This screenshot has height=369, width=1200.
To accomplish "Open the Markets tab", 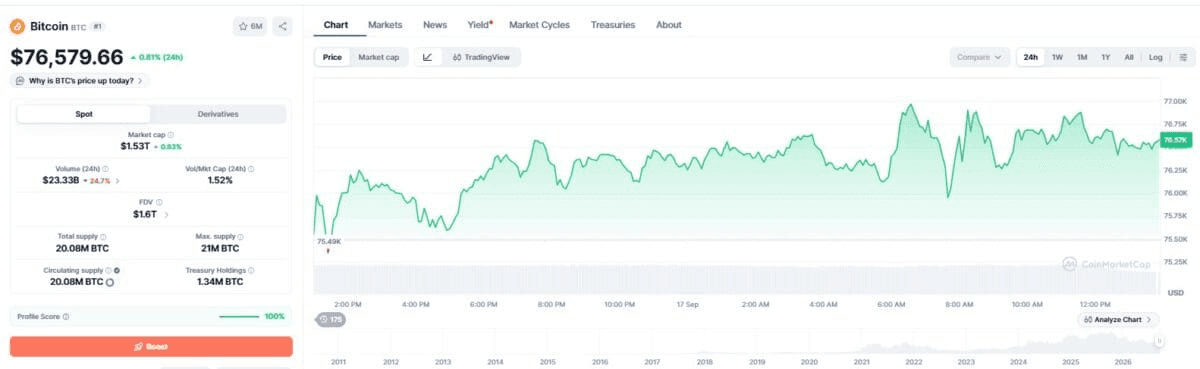I will point(385,25).
